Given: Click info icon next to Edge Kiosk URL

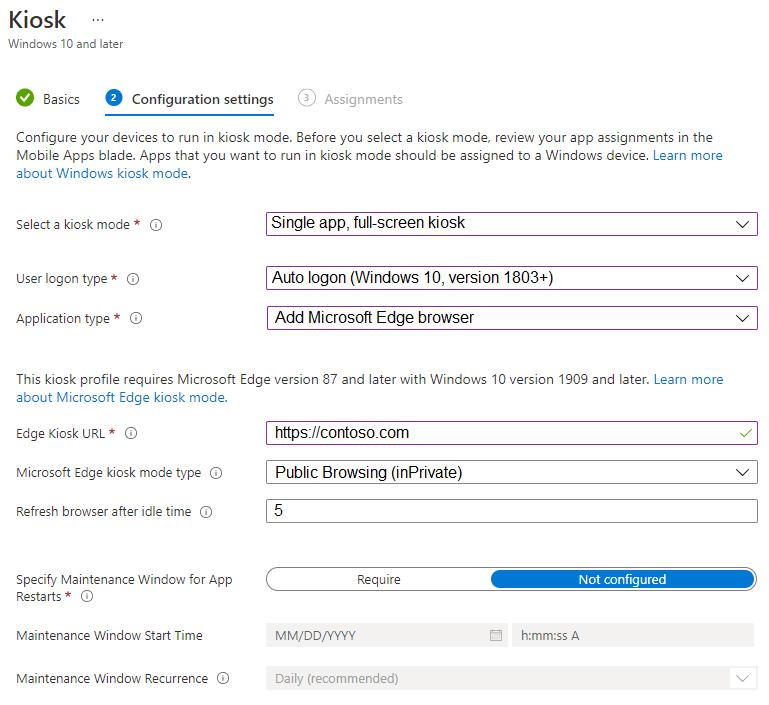Looking at the screenshot, I should 131,434.
